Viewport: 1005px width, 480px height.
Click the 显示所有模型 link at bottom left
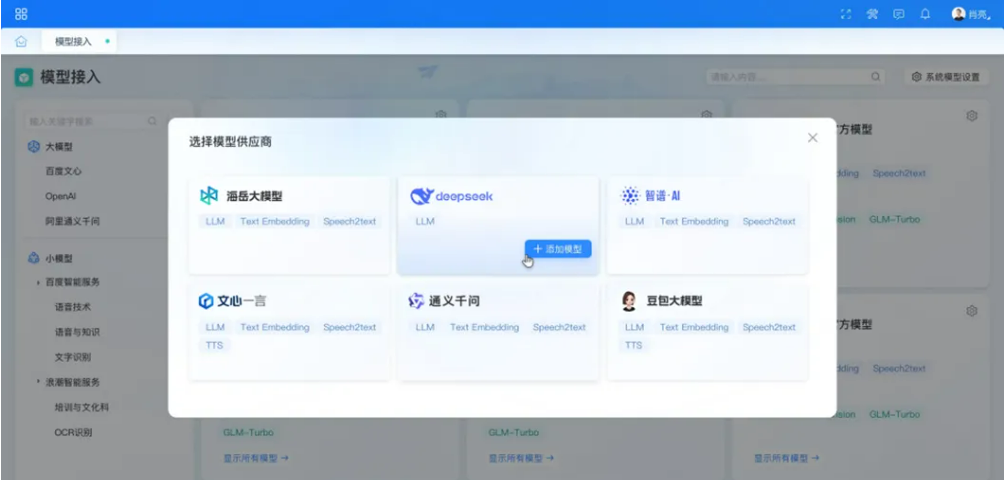[255, 458]
